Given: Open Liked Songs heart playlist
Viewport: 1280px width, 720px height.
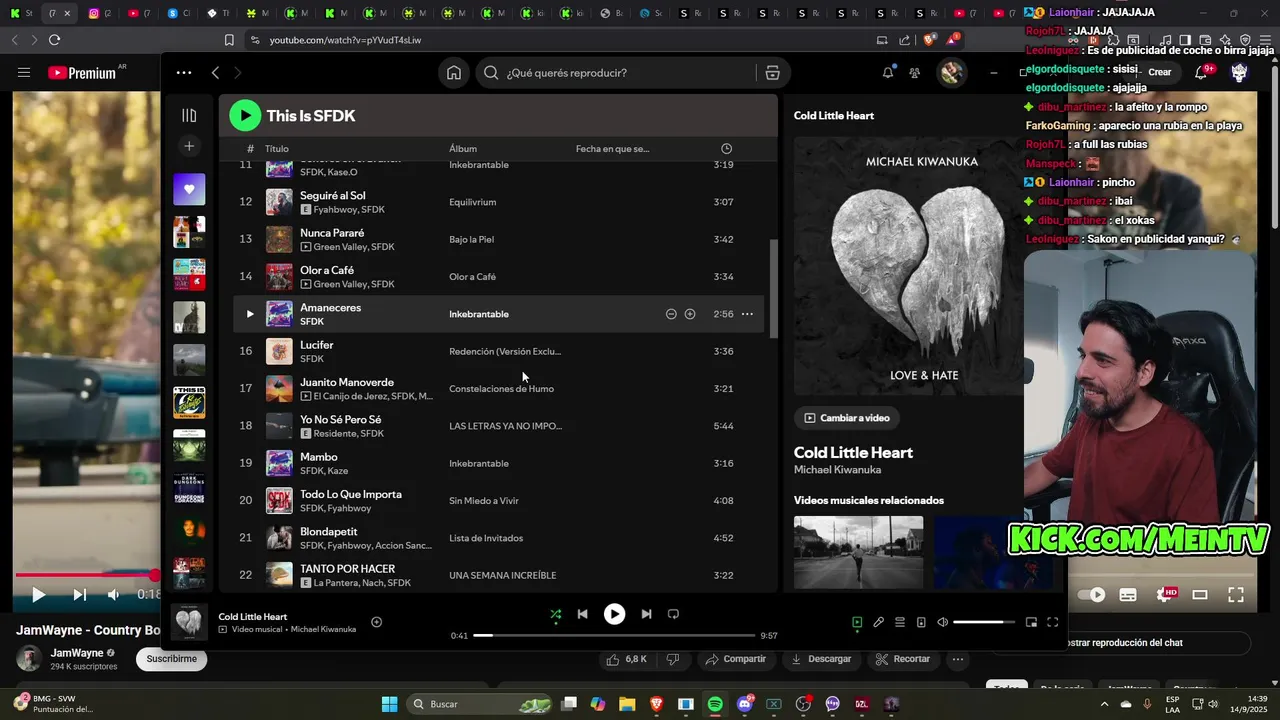Looking at the screenshot, I should (189, 189).
